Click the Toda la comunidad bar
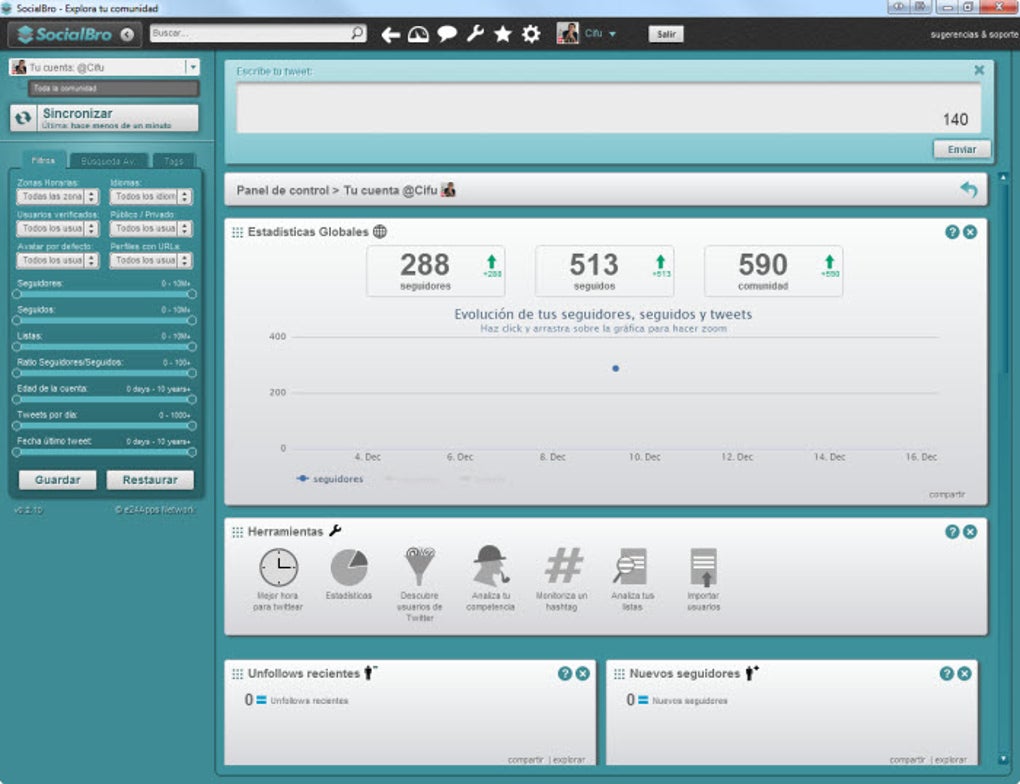1020x784 pixels. coord(114,88)
